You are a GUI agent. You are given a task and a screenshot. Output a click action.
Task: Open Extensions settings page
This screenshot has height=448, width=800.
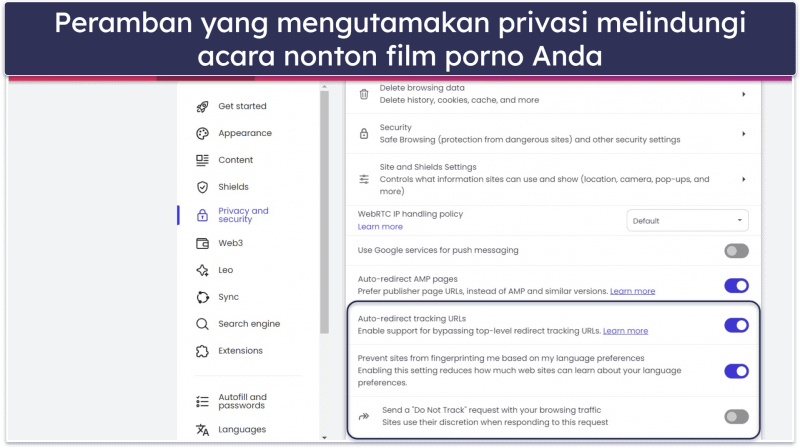[x=240, y=351]
